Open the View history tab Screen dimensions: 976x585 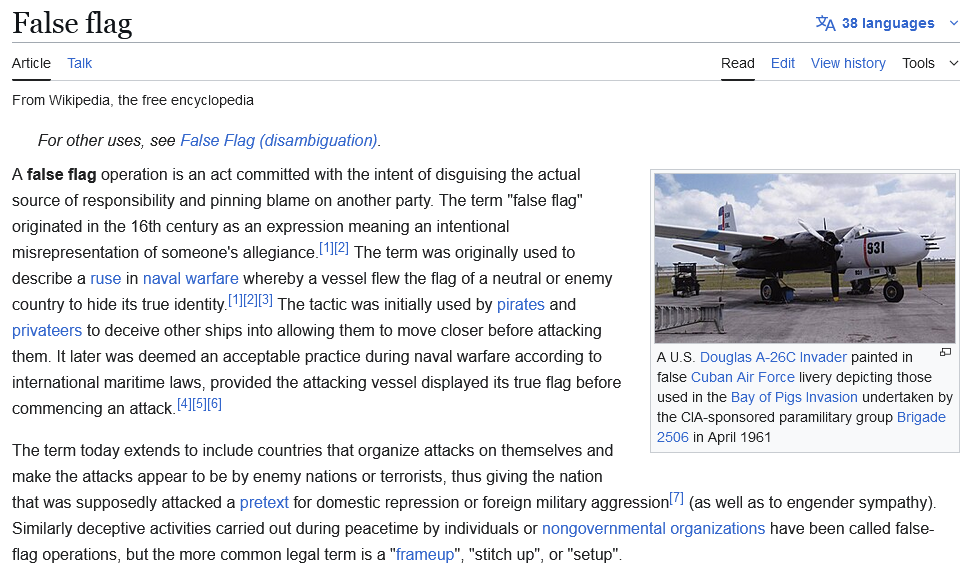848,63
